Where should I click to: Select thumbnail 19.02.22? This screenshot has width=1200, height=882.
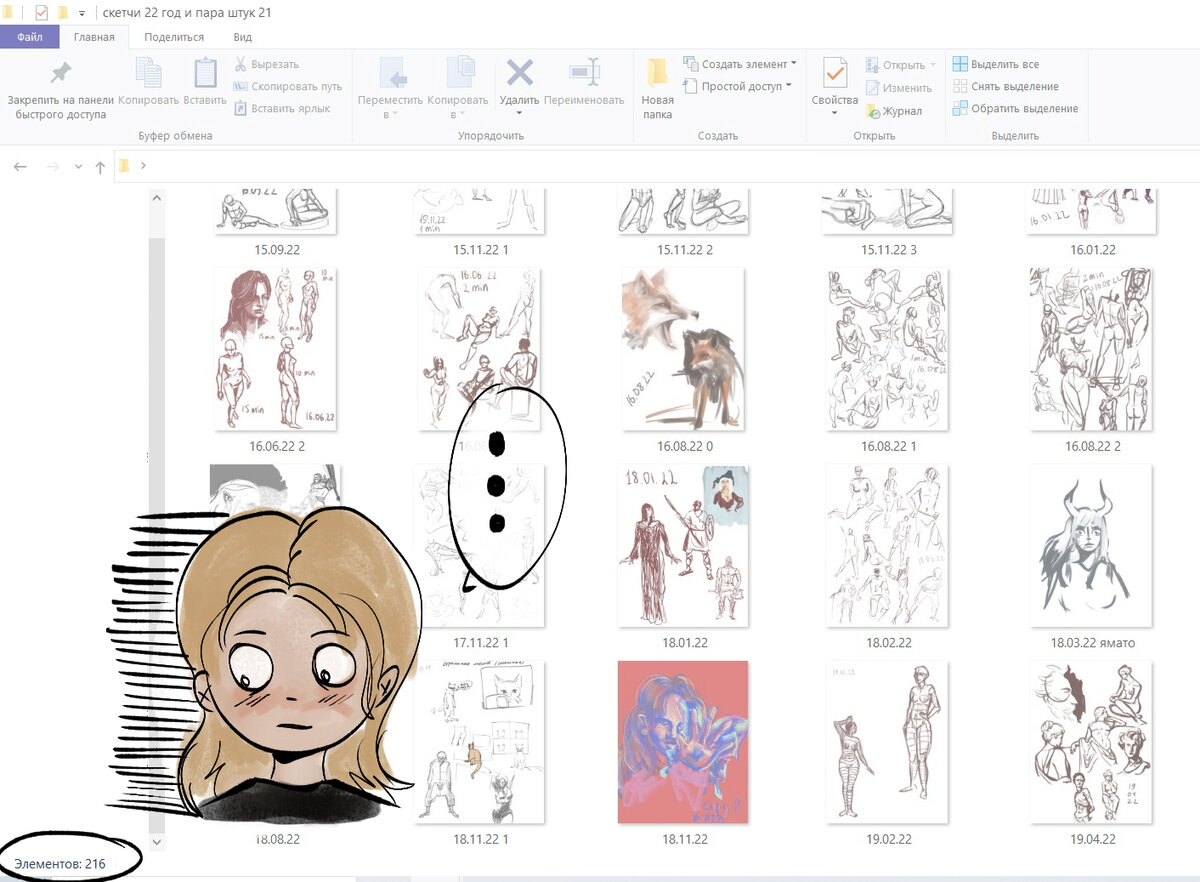pyautogui.click(x=889, y=743)
